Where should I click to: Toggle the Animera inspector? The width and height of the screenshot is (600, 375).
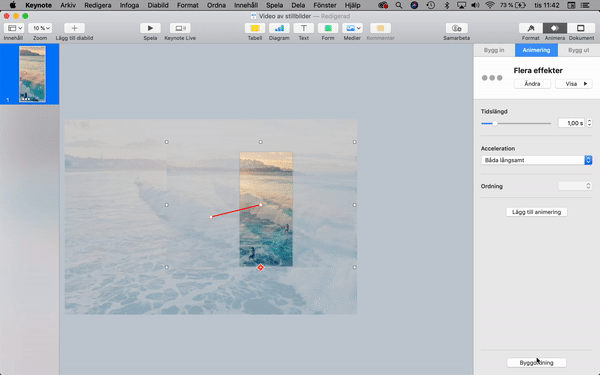[x=555, y=28]
